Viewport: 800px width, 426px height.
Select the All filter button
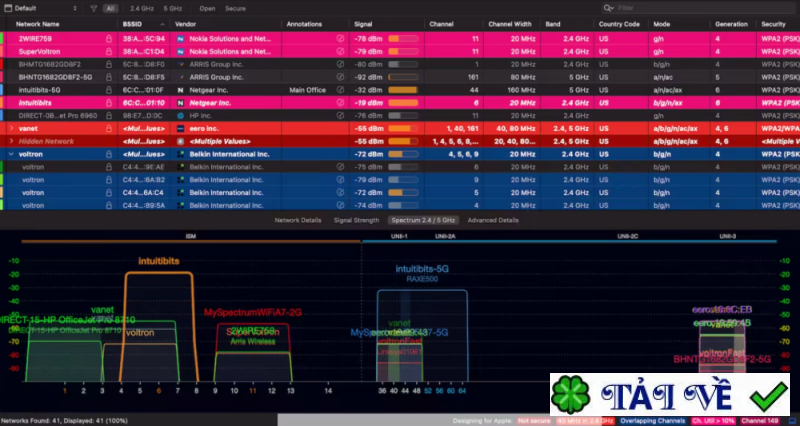110,8
